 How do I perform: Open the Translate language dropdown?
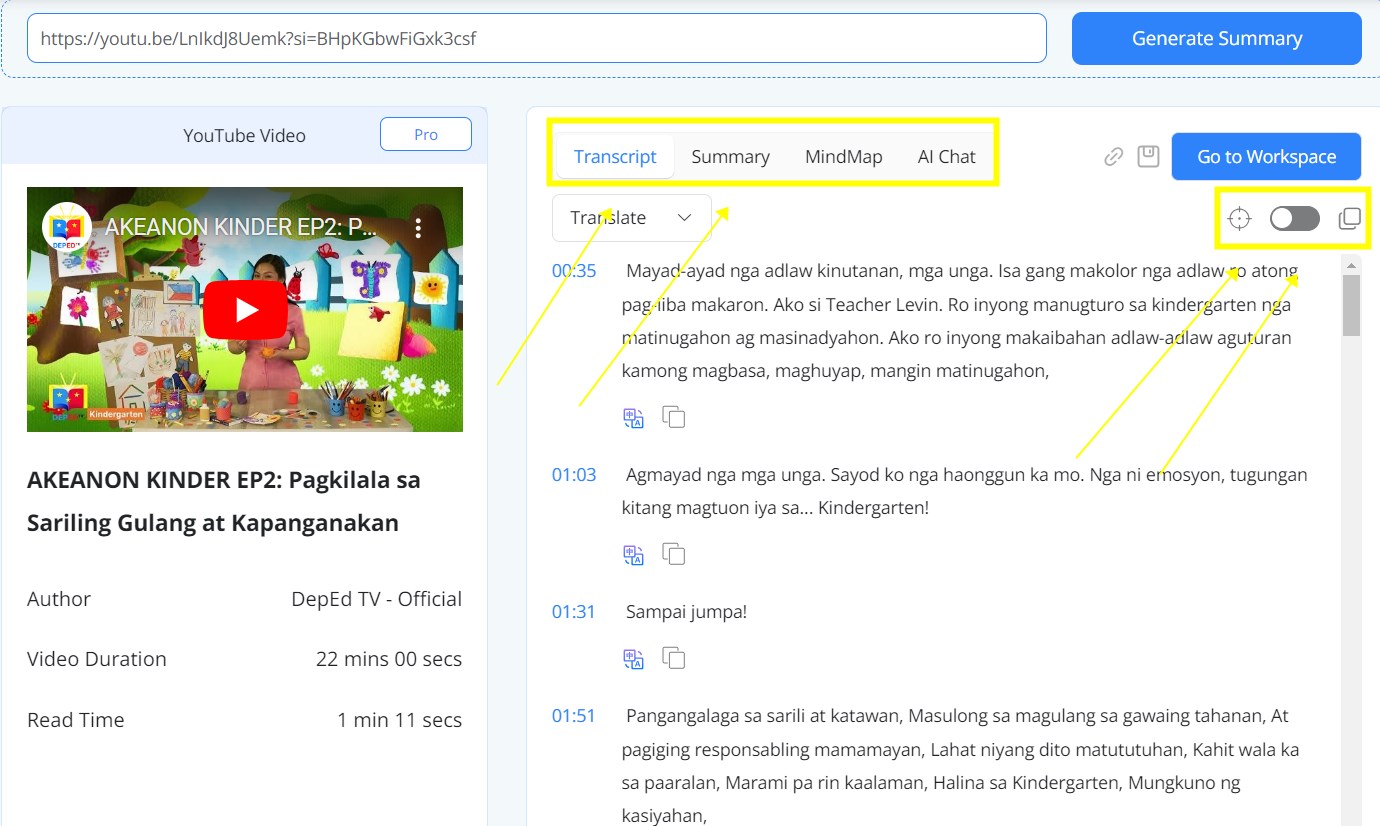tap(630, 217)
